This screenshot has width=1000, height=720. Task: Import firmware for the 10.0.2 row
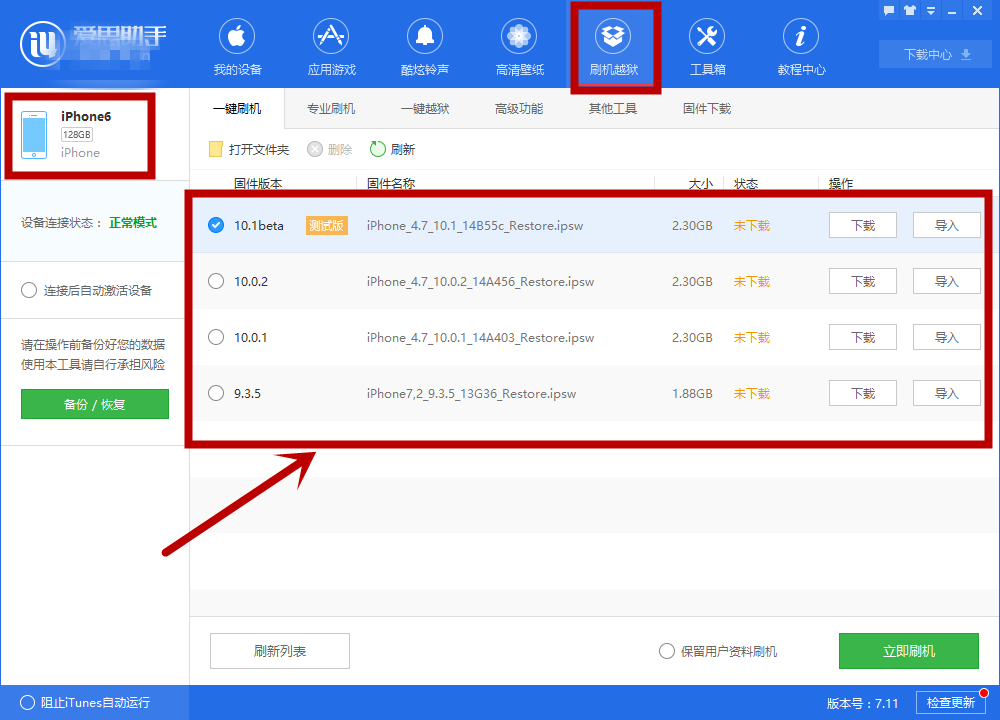(x=946, y=281)
